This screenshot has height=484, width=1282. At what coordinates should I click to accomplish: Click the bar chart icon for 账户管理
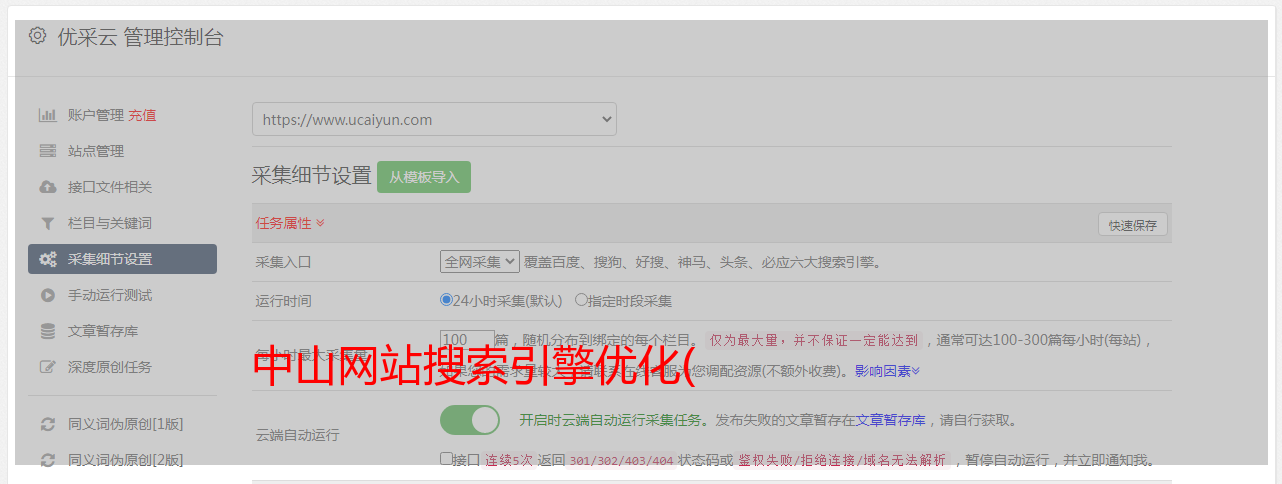point(47,115)
